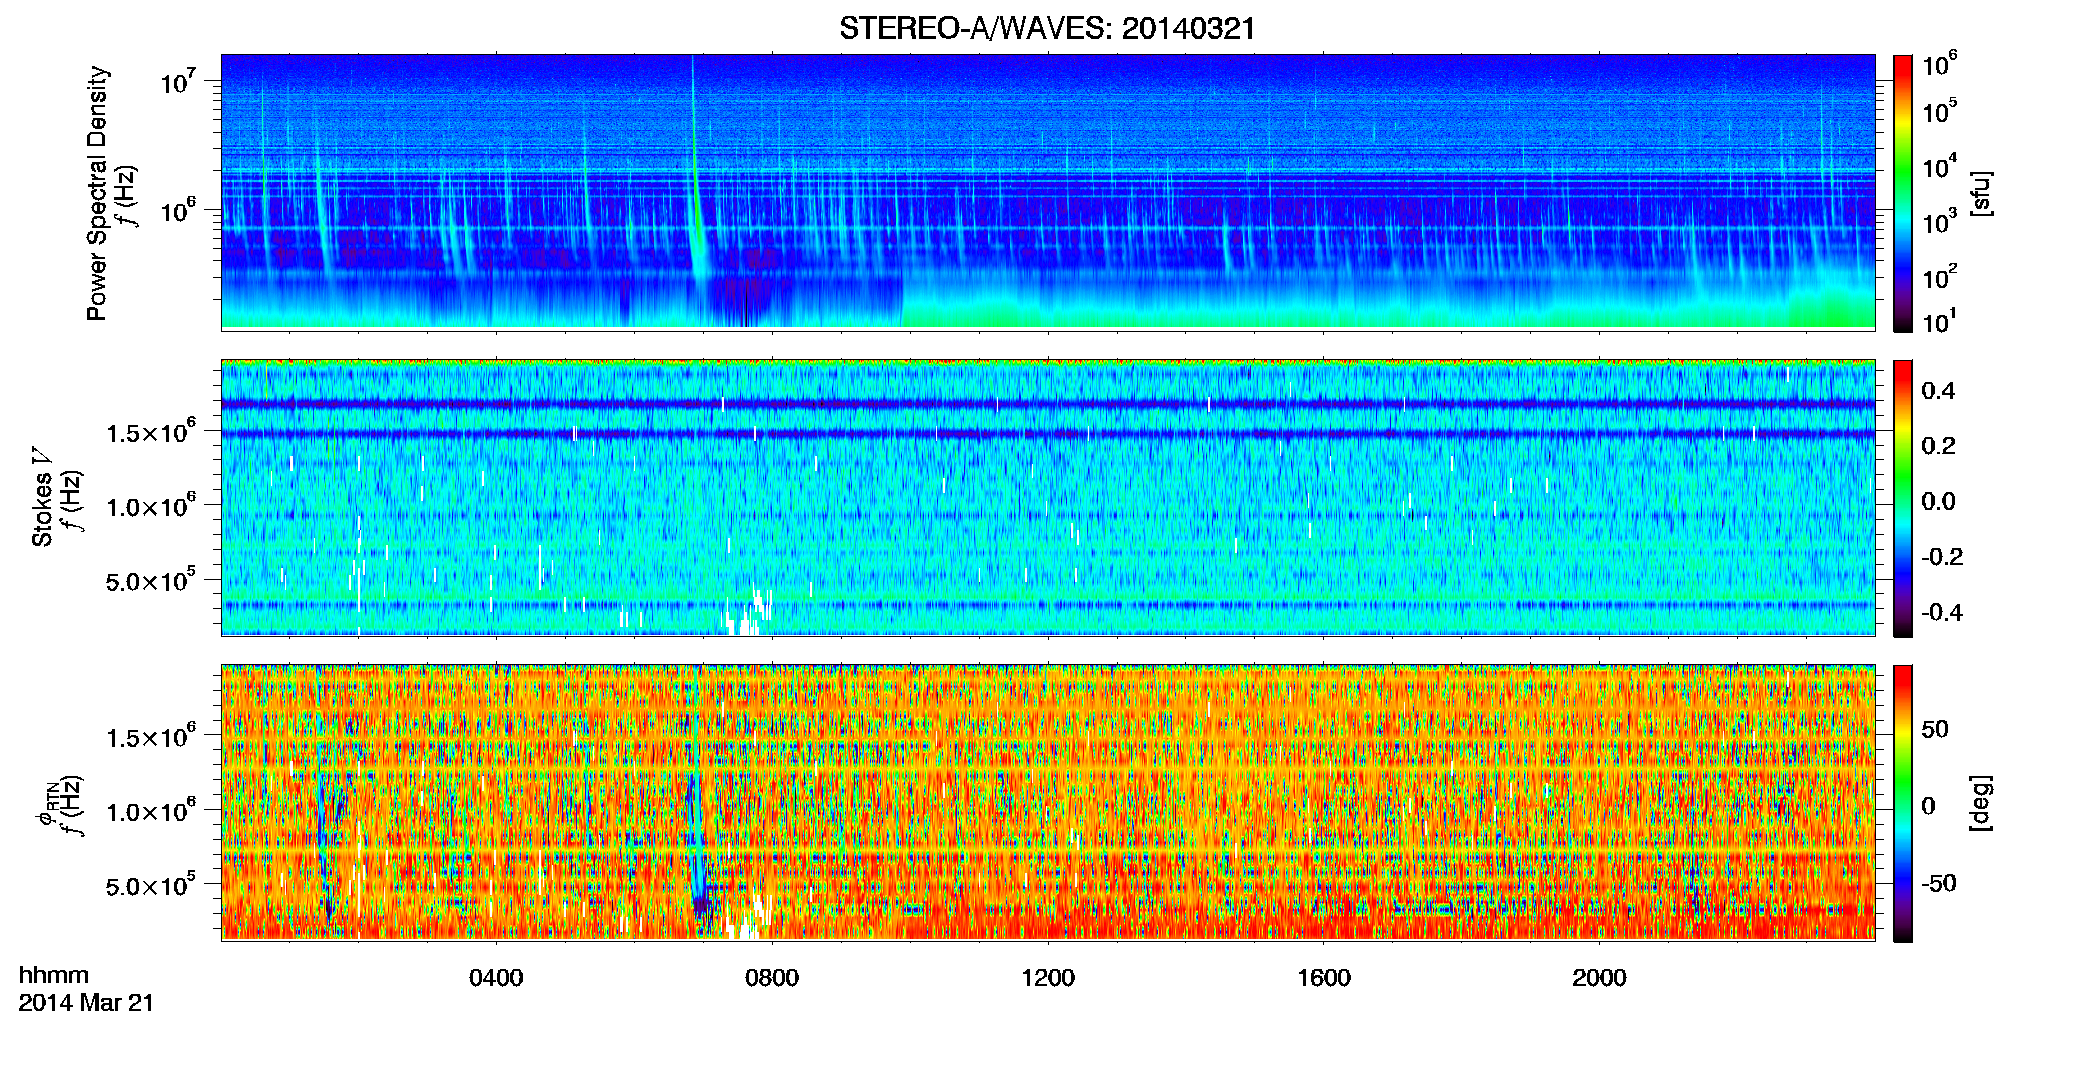Click the 1600 time axis label
2096x1080 pixels.
click(1324, 978)
